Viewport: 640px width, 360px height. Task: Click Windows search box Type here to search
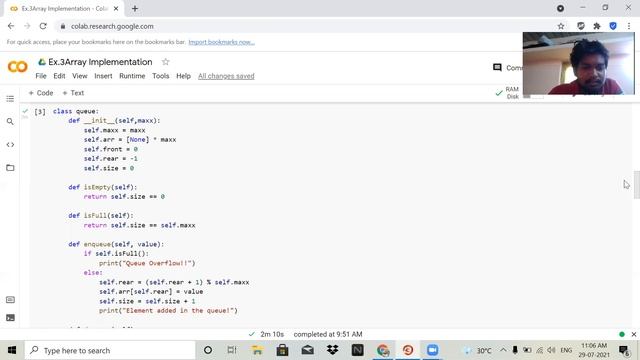110,350
